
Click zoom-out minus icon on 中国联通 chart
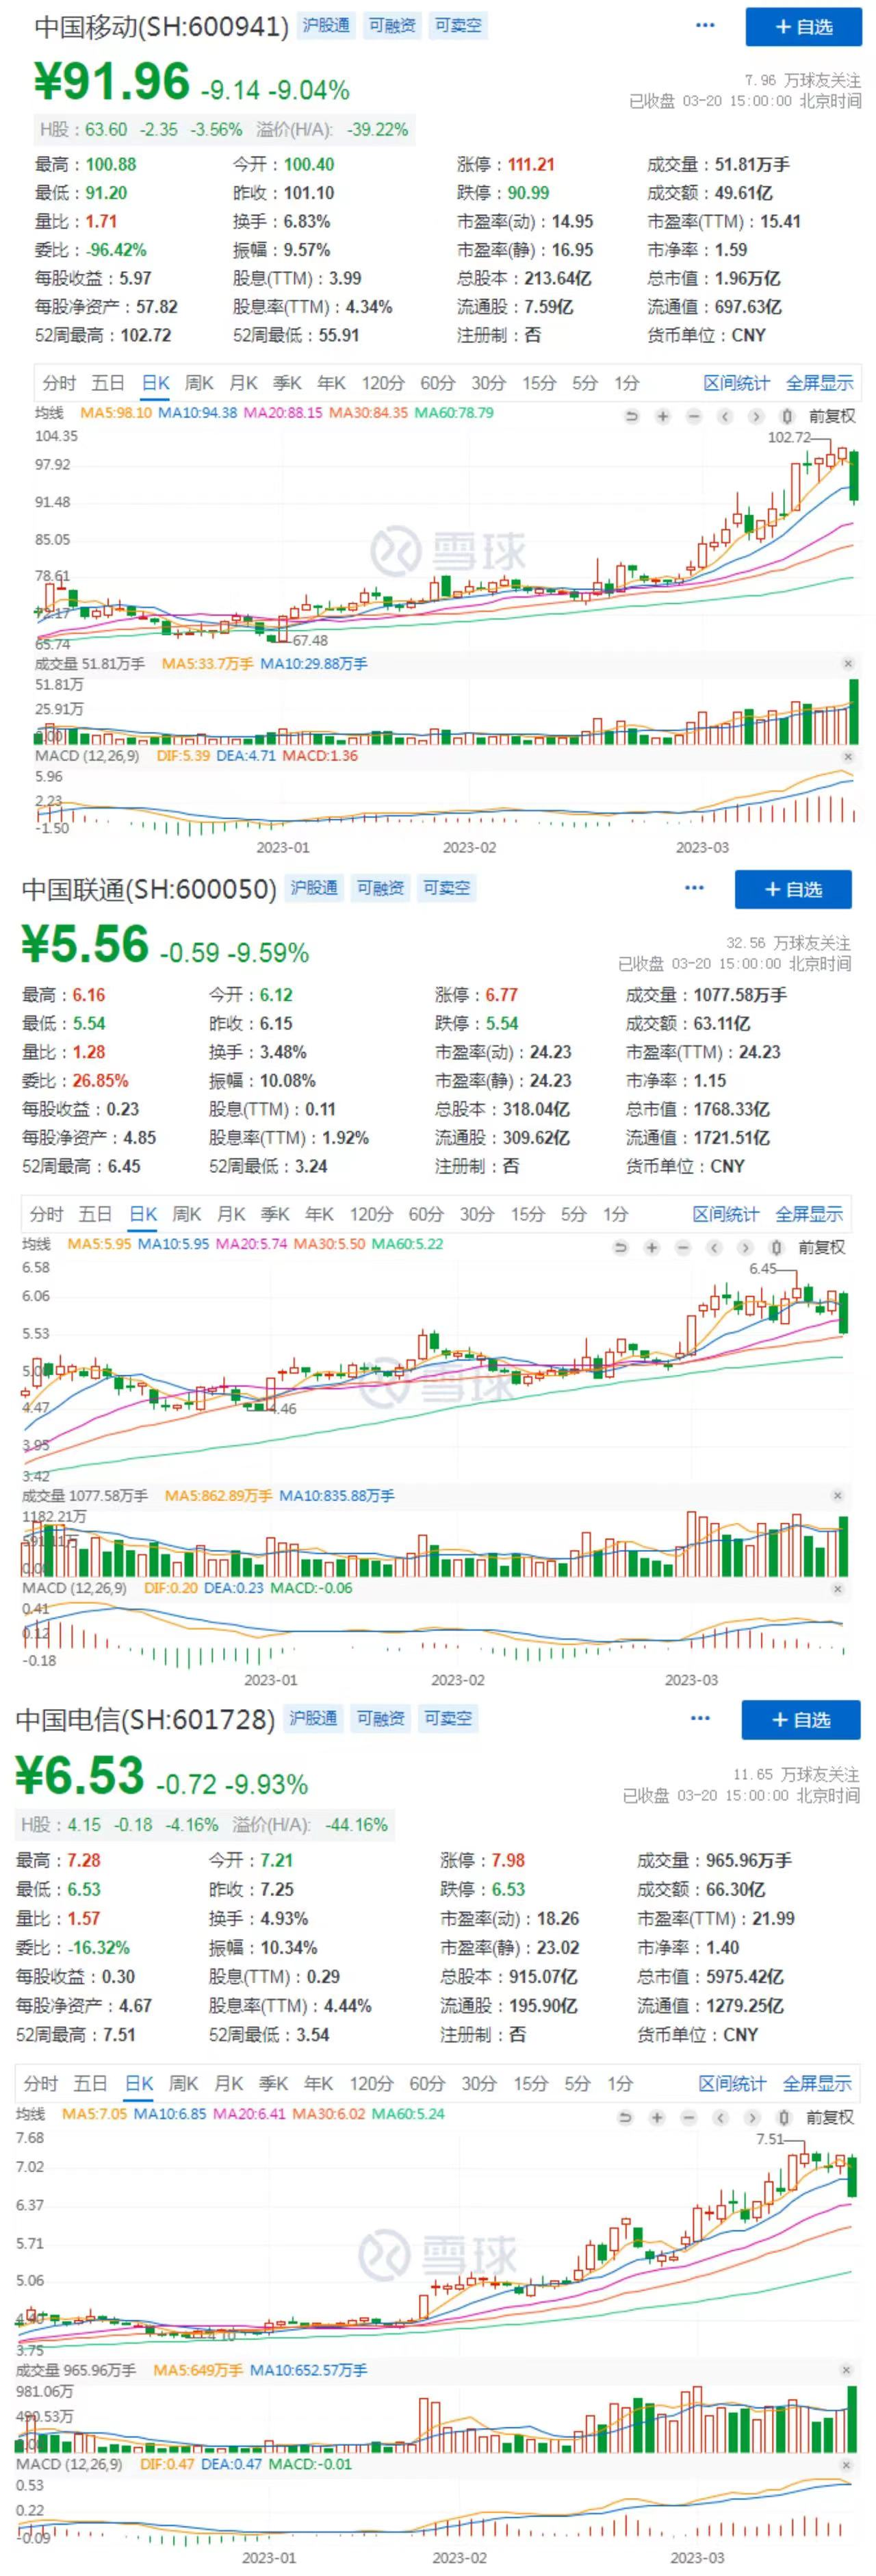(683, 1247)
